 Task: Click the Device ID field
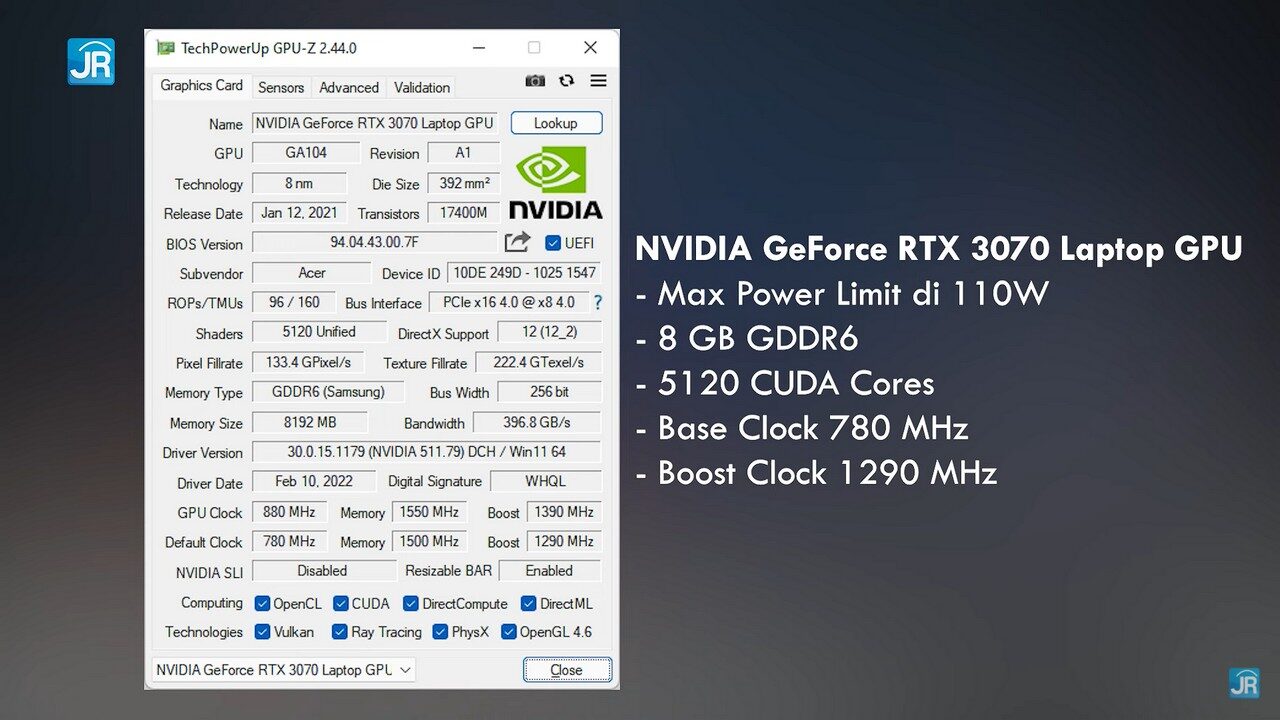pyautogui.click(x=525, y=272)
